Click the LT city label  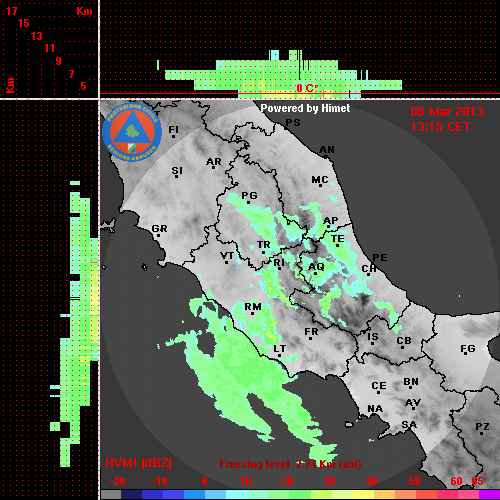[x=280, y=349]
